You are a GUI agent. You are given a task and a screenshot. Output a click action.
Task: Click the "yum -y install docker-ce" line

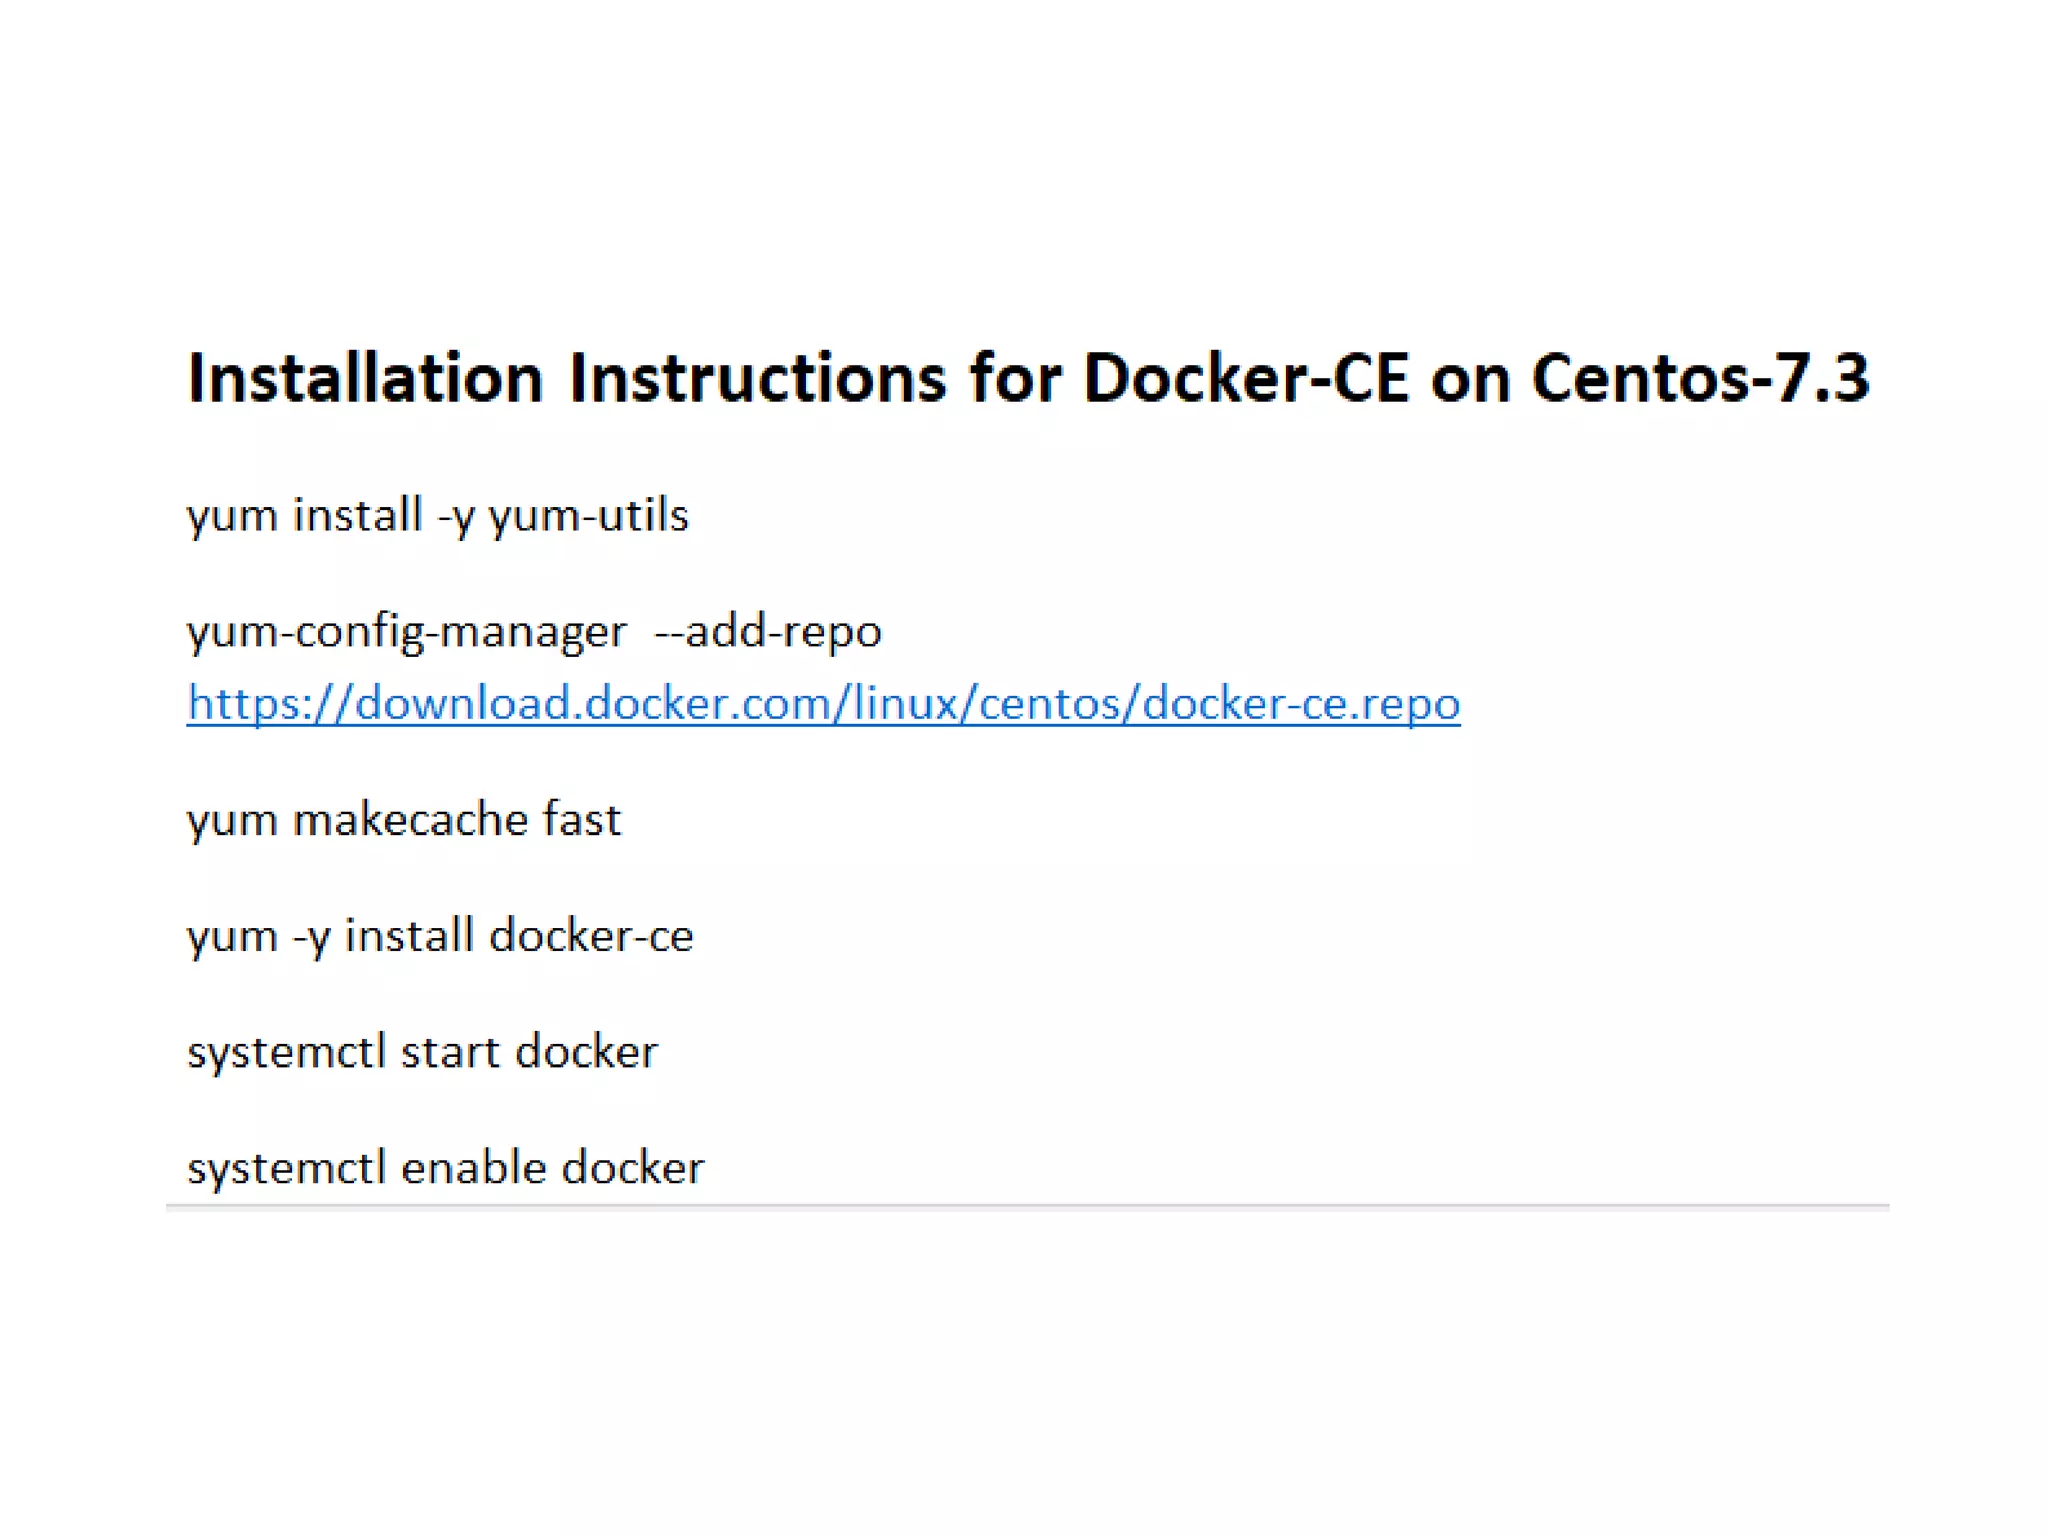point(440,937)
